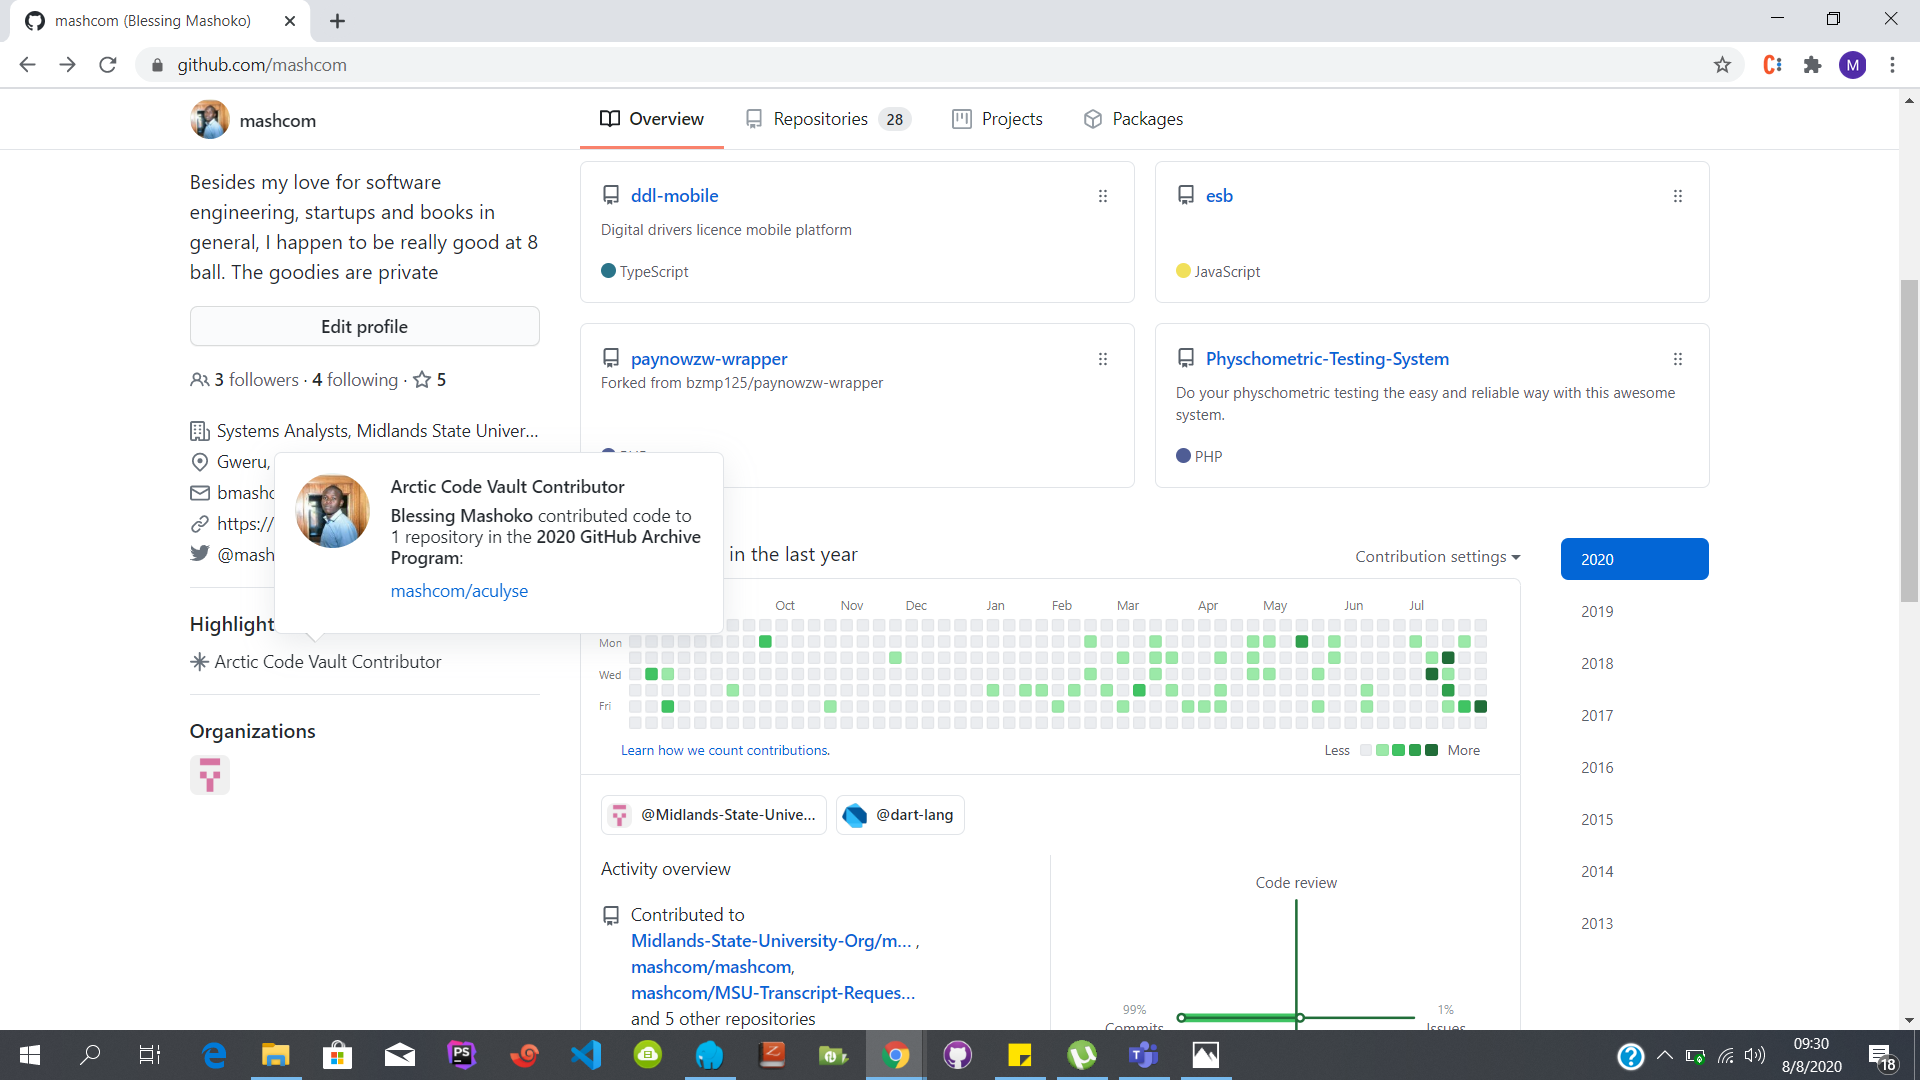1920x1080 pixels.
Task: Select the 2019 contribution year
Action: [1597, 612]
